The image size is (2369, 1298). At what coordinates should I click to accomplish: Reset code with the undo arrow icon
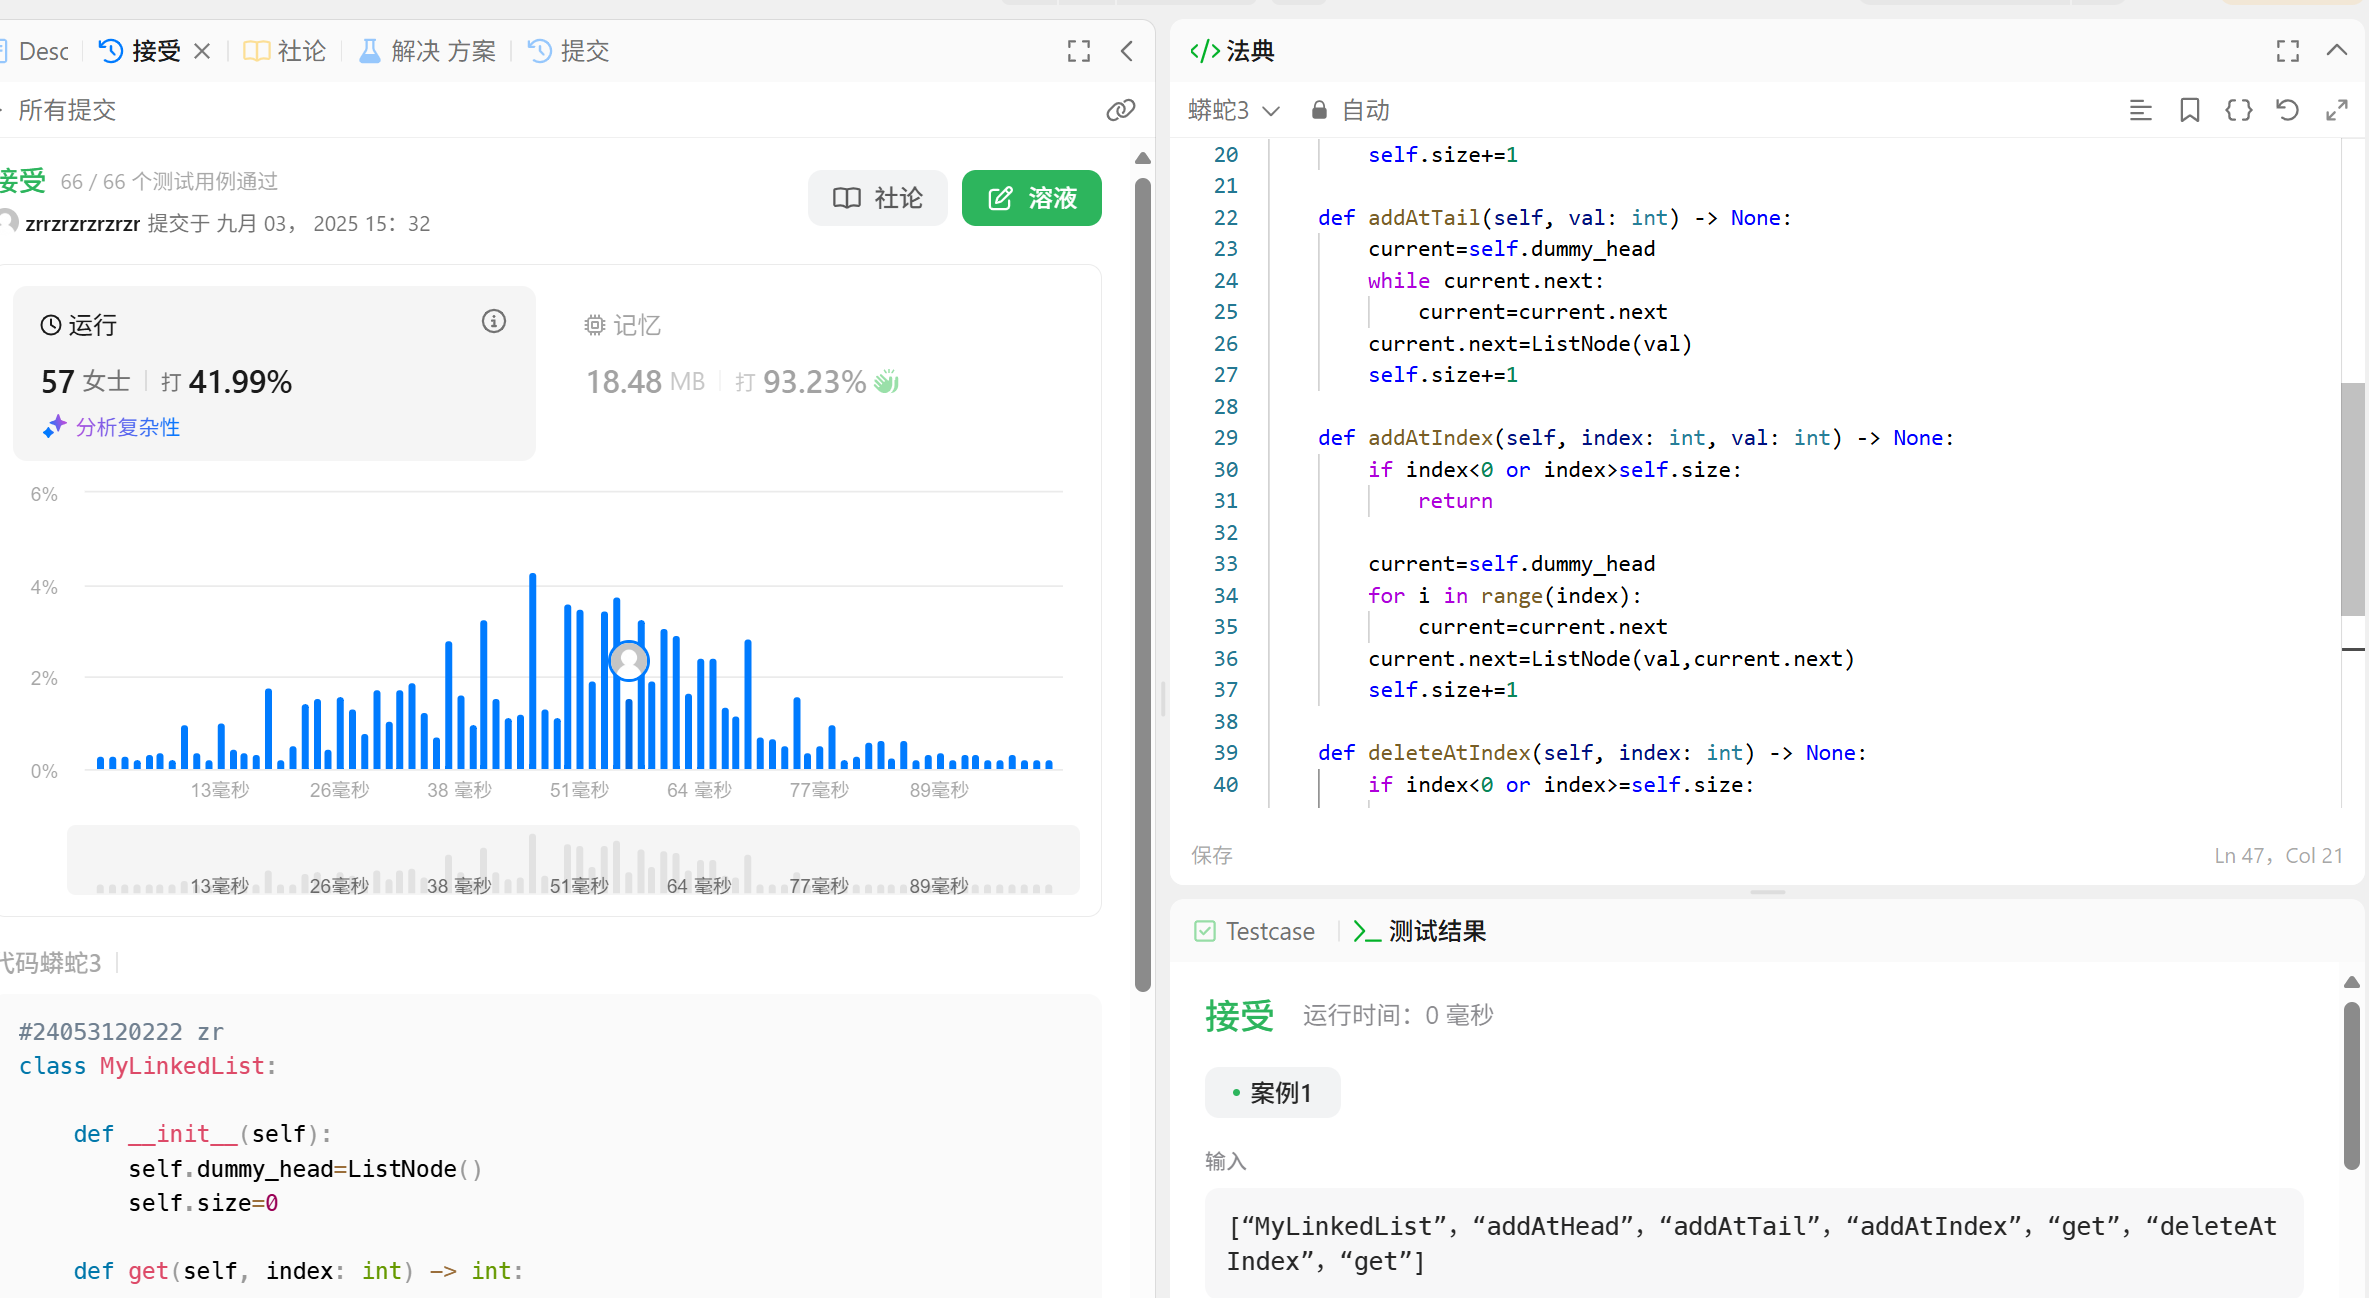[x=2287, y=110]
